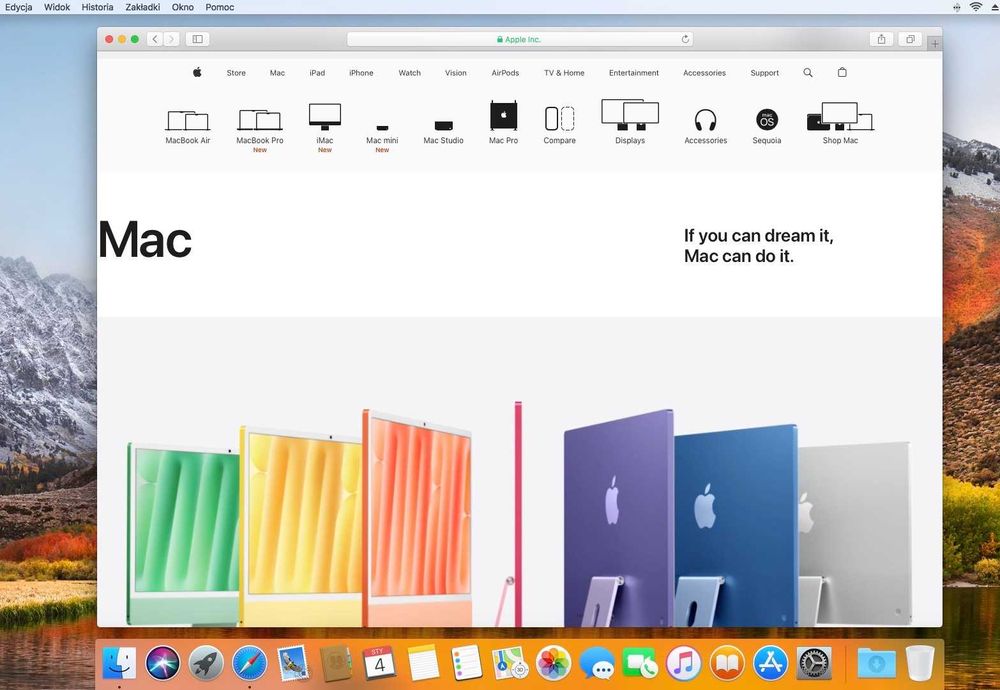Open the MacBook Air product icon

tap(188, 121)
